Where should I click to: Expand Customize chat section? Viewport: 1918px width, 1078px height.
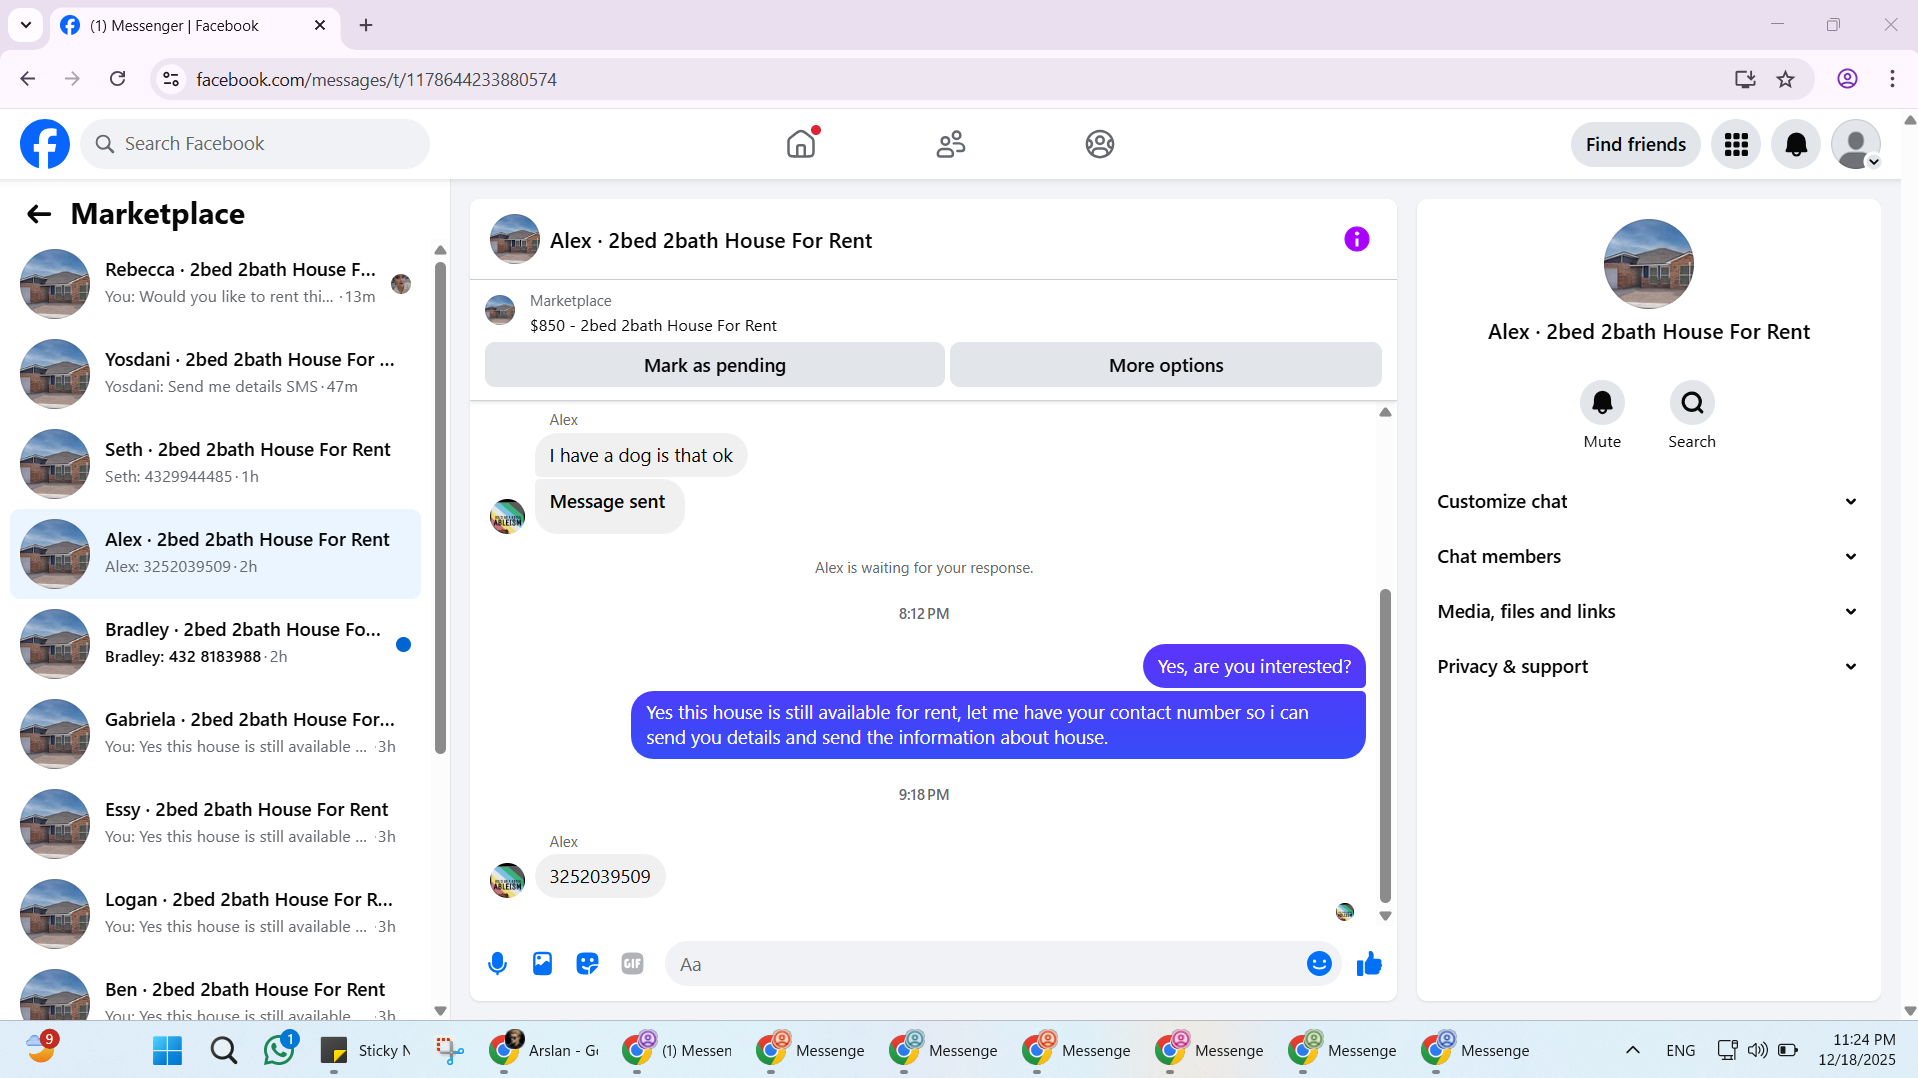tap(1648, 502)
